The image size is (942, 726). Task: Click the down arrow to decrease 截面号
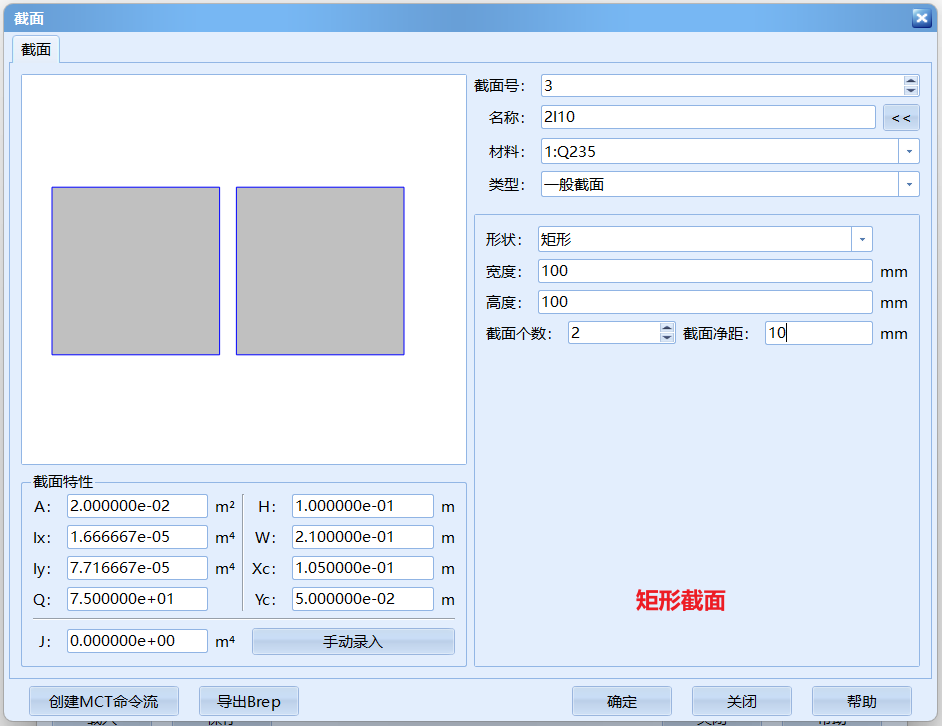(x=910, y=91)
